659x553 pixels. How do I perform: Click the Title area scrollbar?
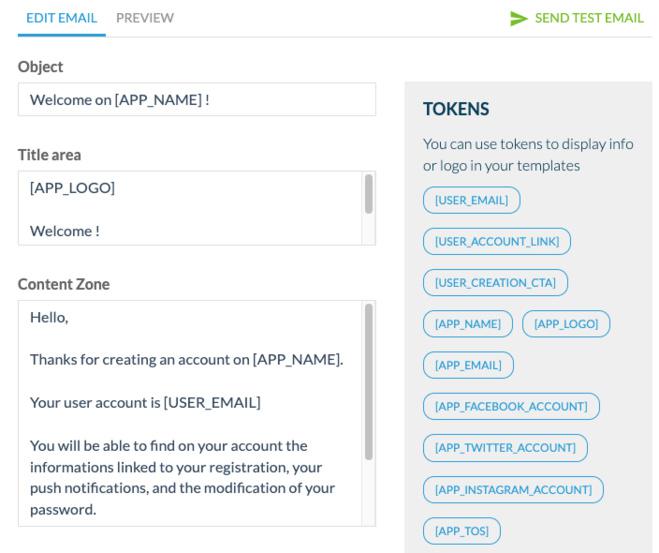point(368,194)
